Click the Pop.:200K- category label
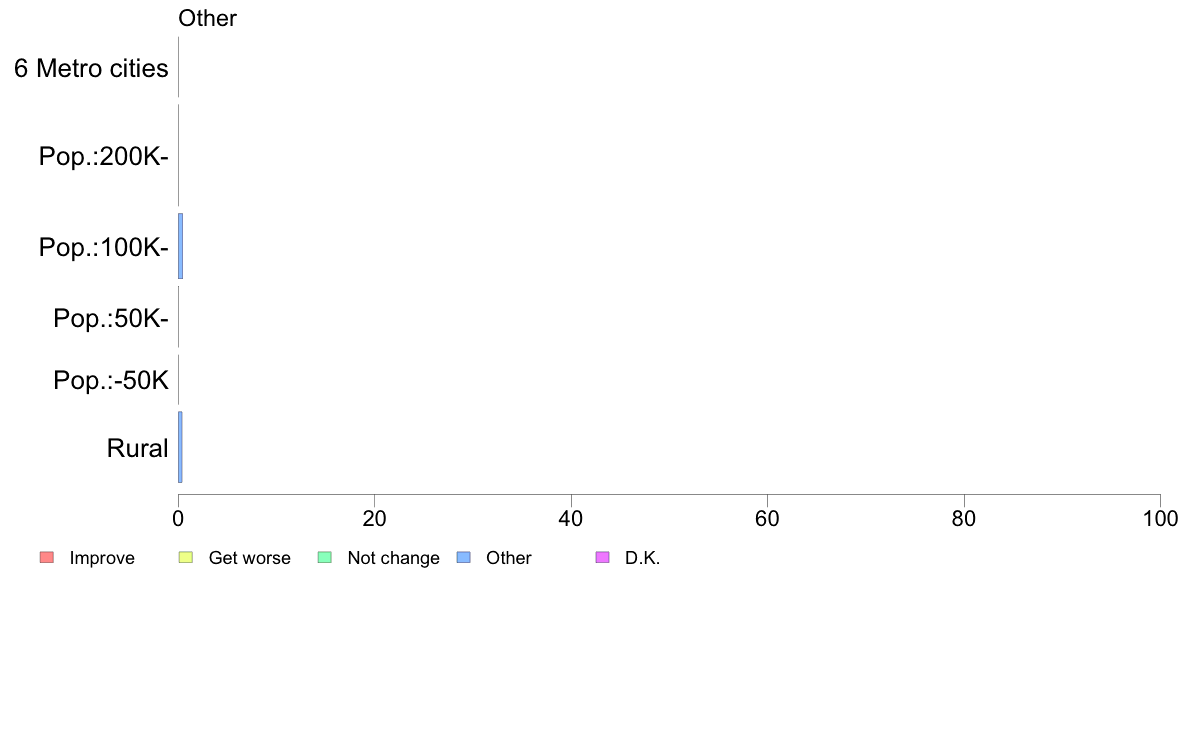 (x=104, y=156)
